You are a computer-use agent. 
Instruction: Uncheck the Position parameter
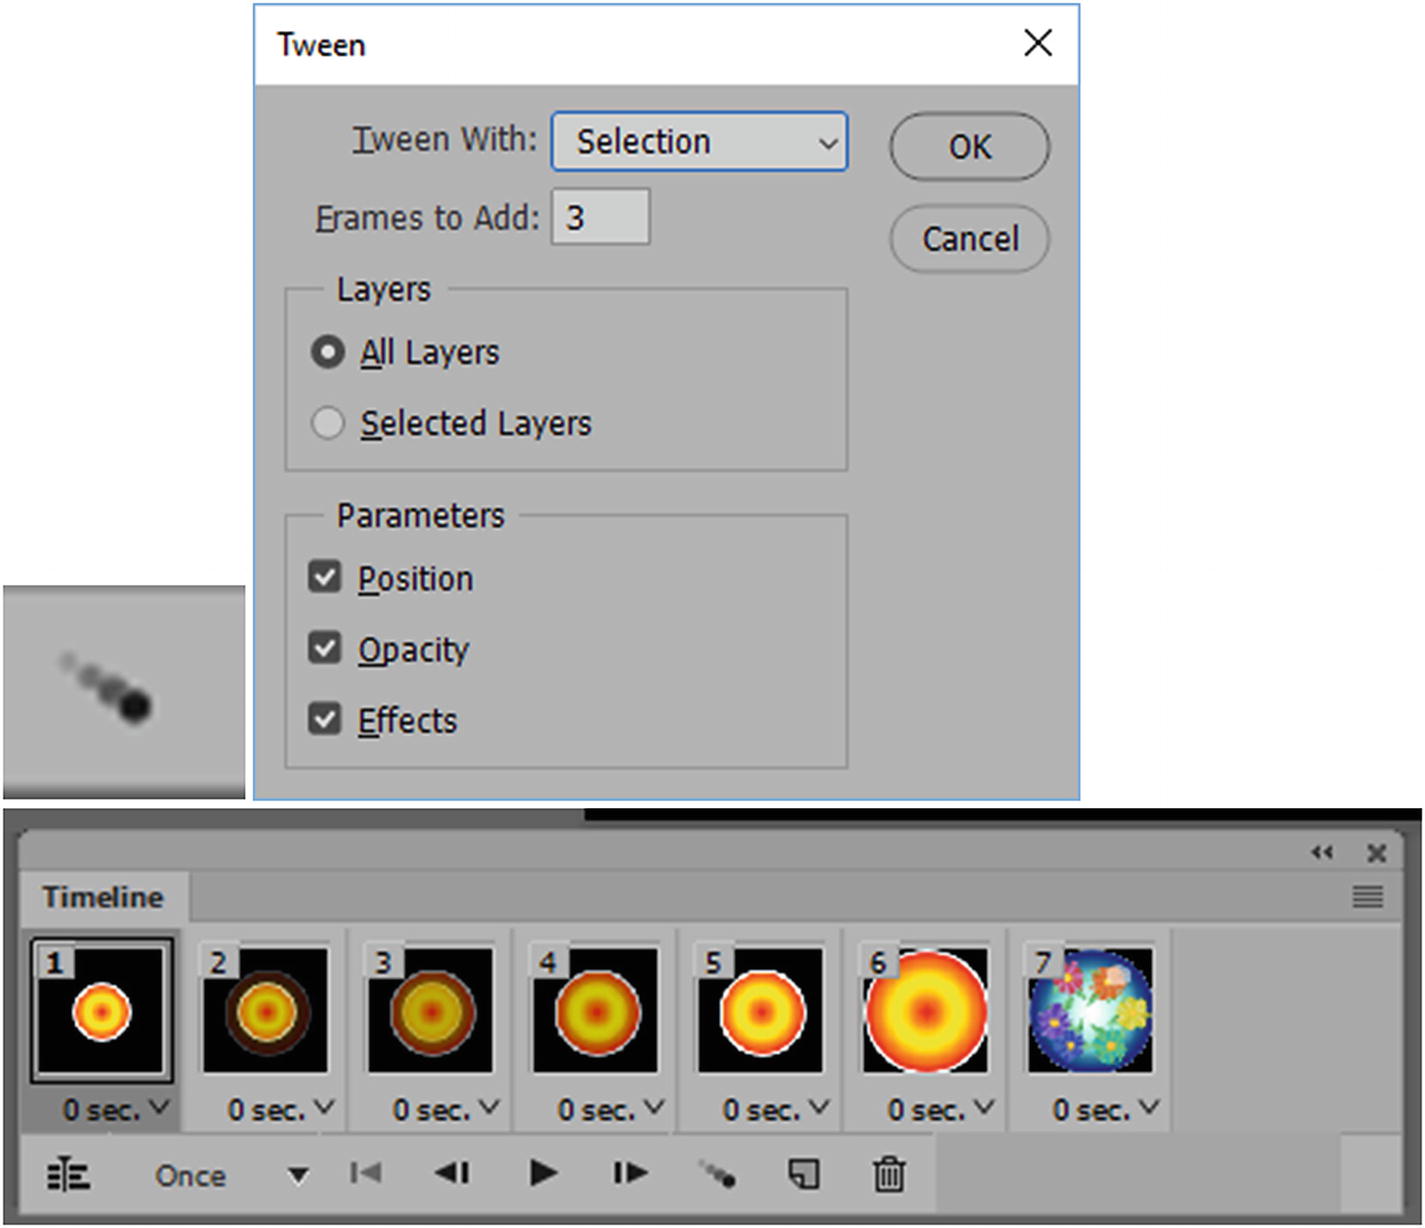[324, 577]
